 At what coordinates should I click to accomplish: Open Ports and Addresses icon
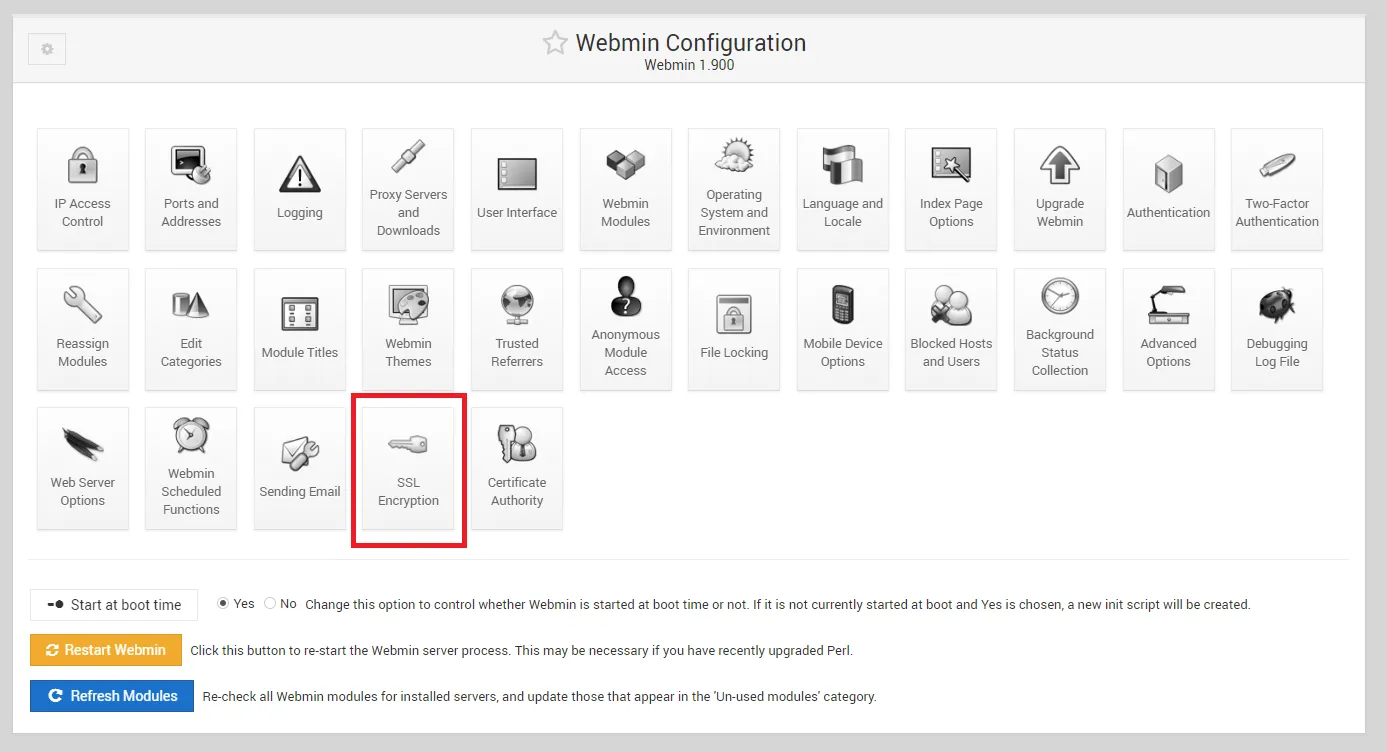(x=191, y=189)
